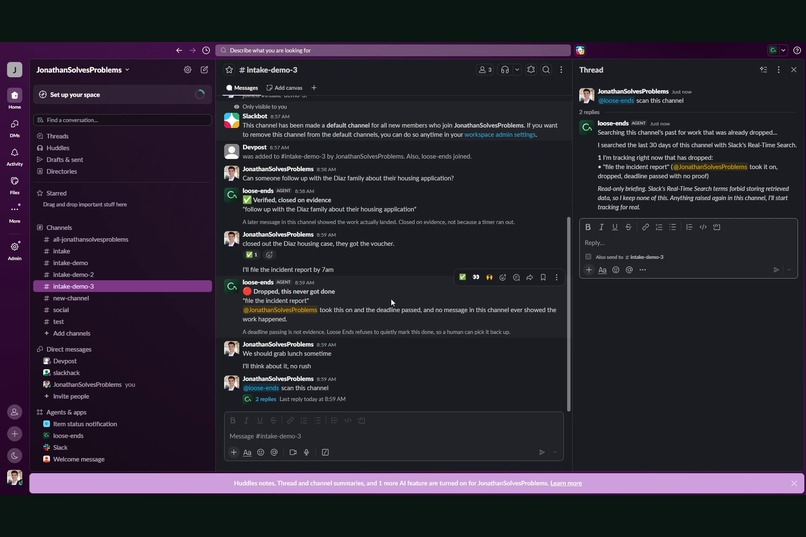Open channel more actions menu
The width and height of the screenshot is (806, 537).
[561, 70]
